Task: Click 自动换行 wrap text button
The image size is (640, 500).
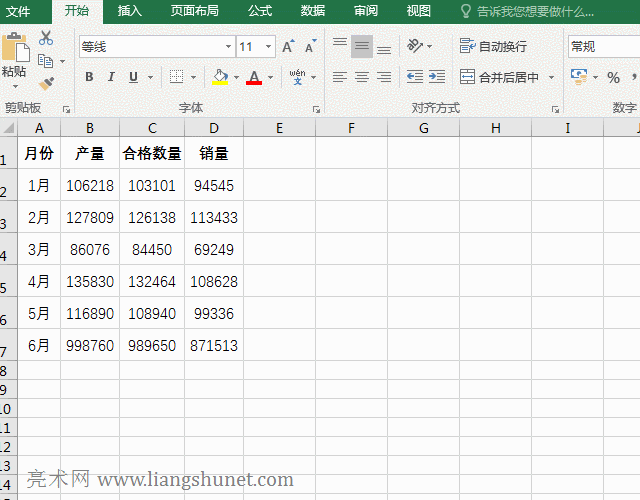Action: pos(493,46)
